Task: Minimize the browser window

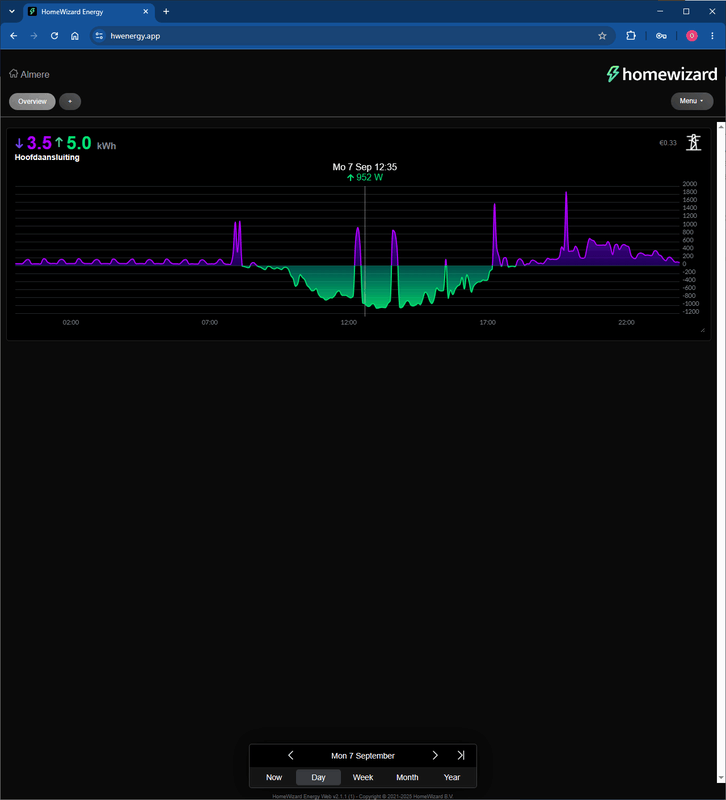Action: pyautogui.click(x=660, y=11)
